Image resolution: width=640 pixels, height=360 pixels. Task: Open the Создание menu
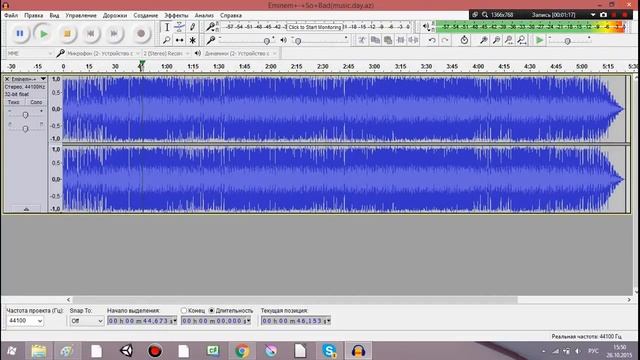(146, 16)
